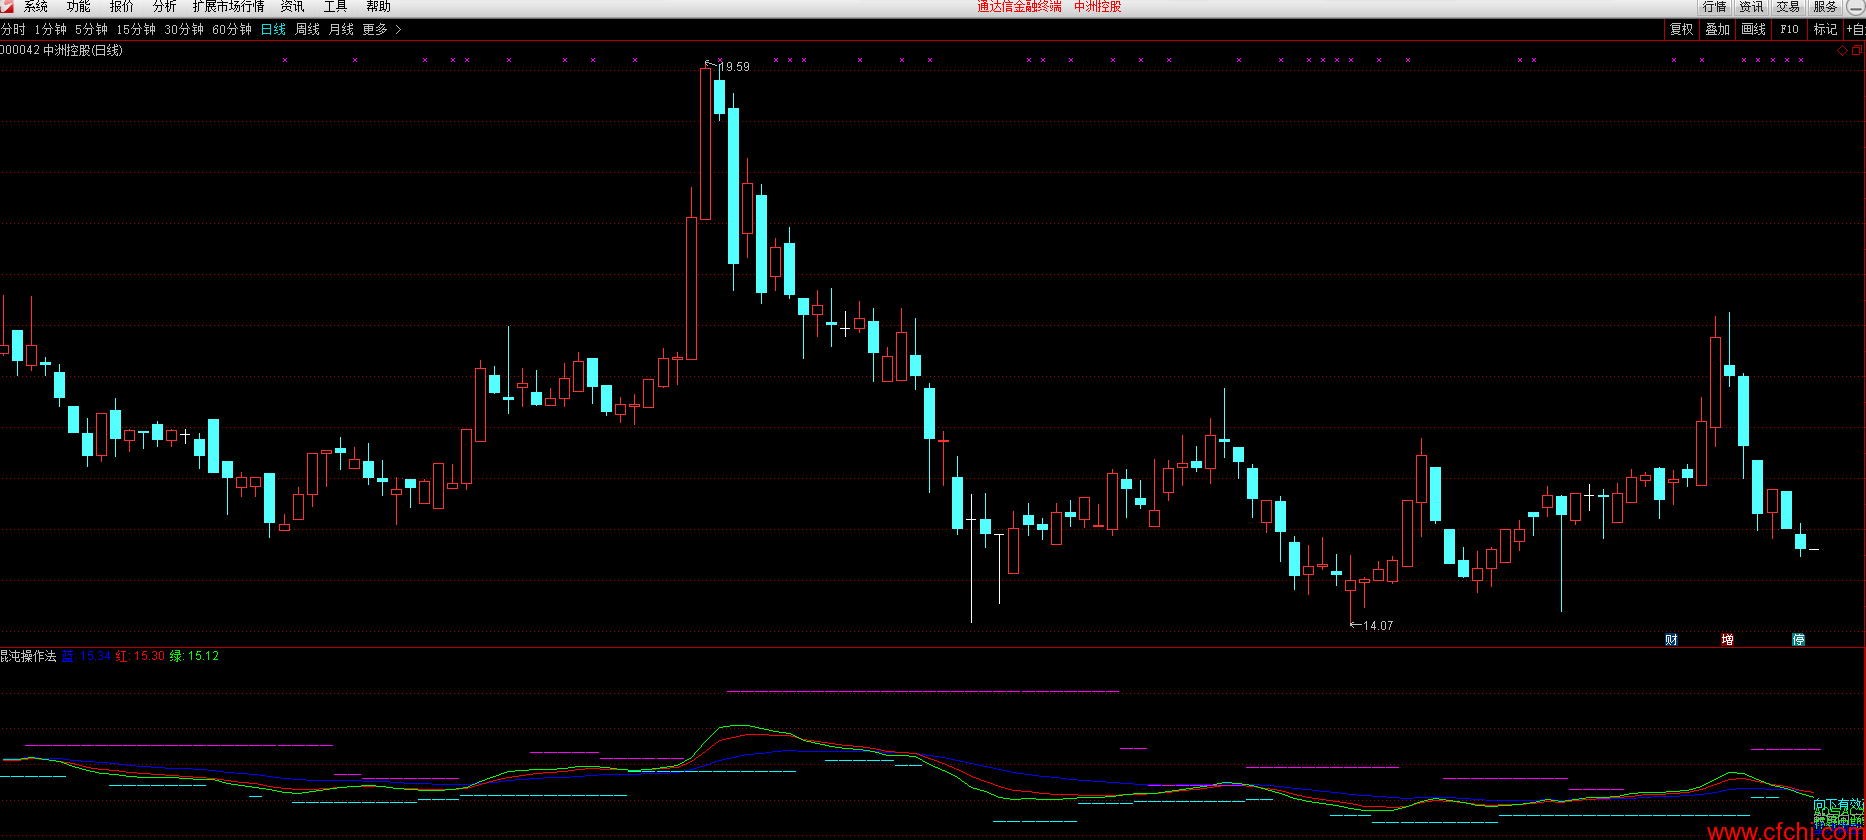Viewport: 1866px width, 840px height.
Task: Click the 财 info marker
Action: point(1671,640)
